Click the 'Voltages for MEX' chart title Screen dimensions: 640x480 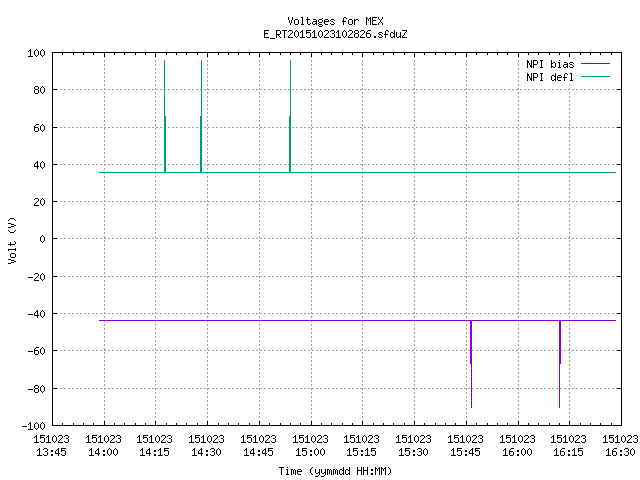tap(335, 21)
